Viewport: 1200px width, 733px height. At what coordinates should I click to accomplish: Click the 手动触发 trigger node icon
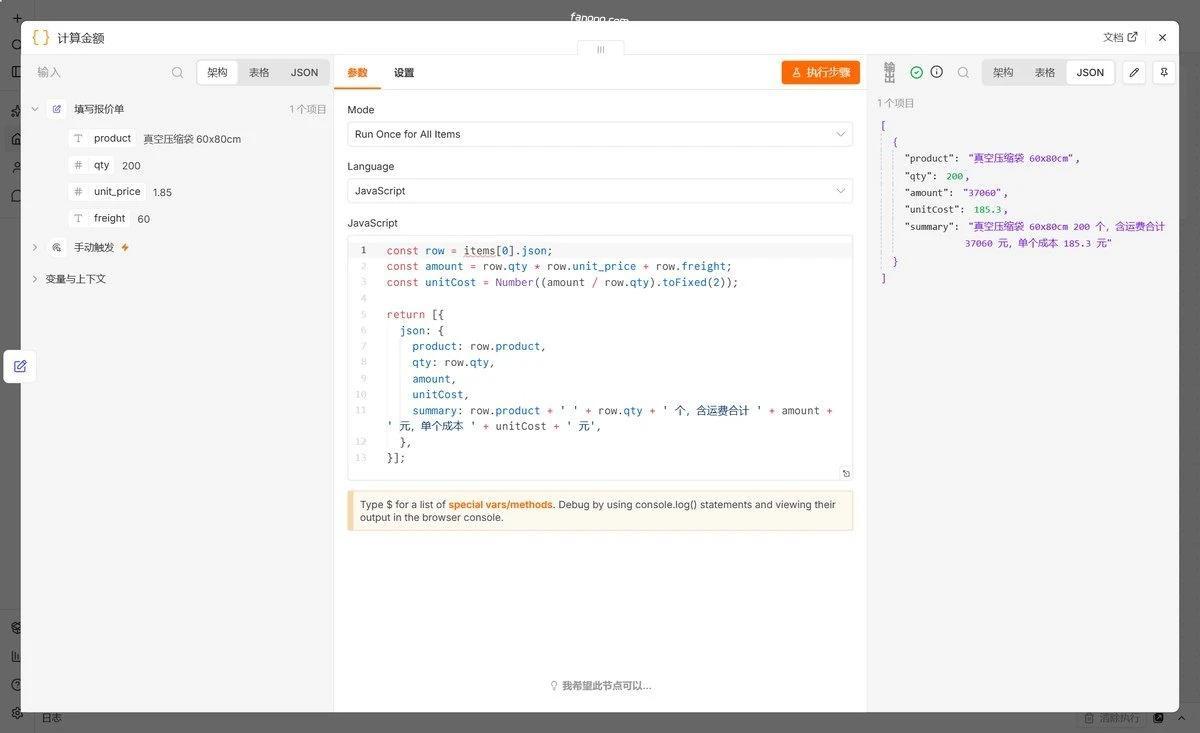tap(57, 247)
